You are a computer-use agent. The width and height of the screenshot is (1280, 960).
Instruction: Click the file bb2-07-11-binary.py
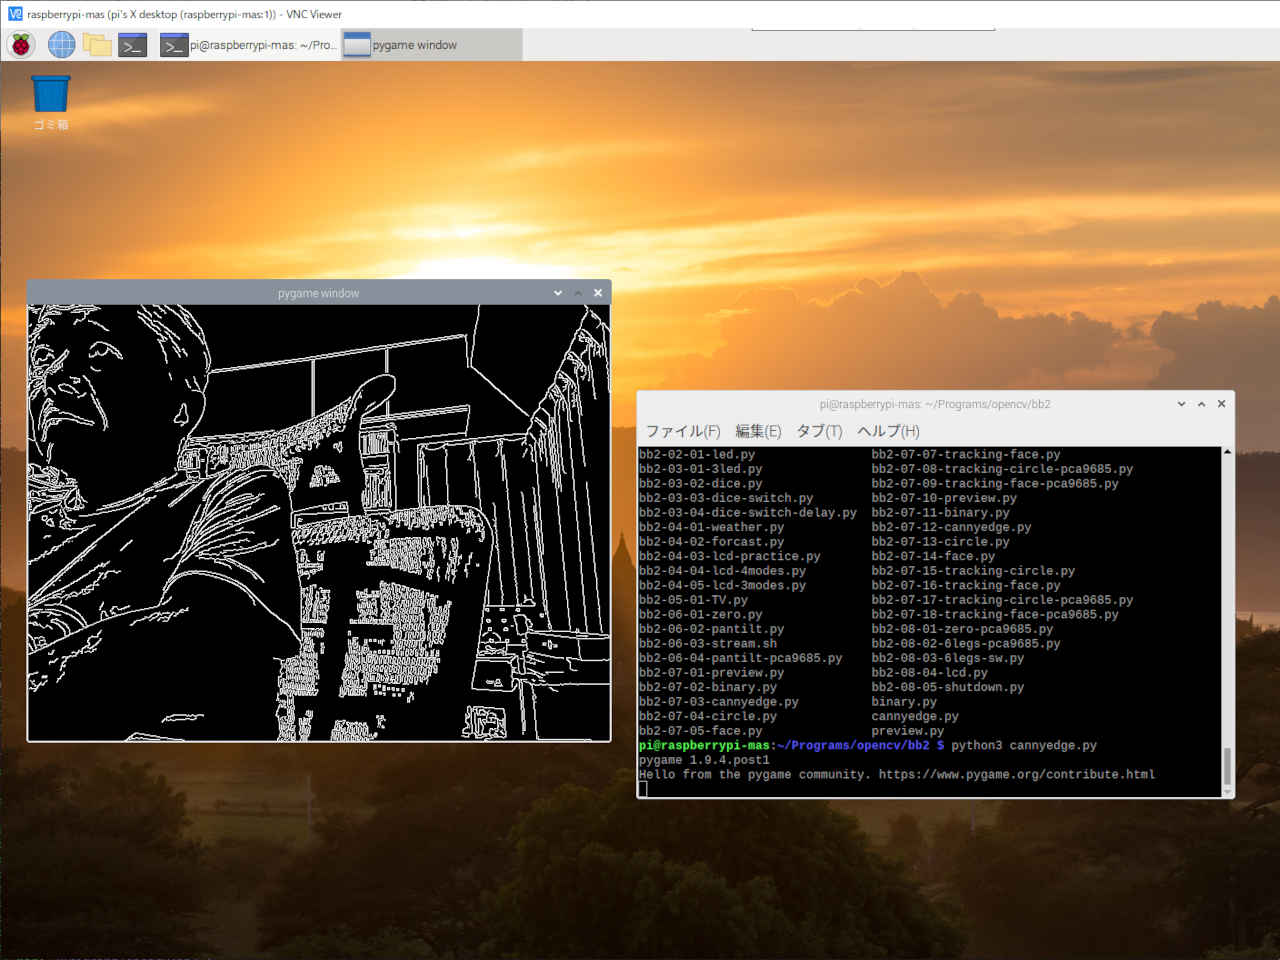(940, 512)
